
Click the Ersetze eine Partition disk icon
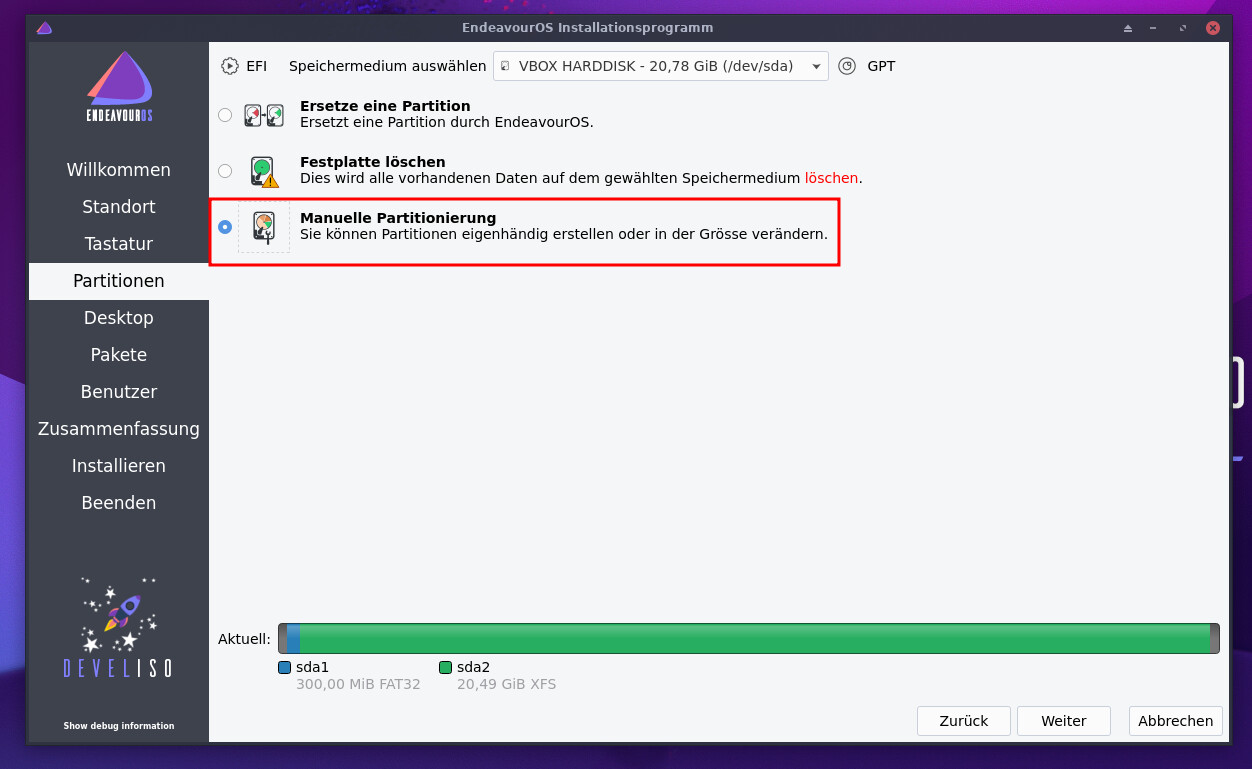point(264,115)
